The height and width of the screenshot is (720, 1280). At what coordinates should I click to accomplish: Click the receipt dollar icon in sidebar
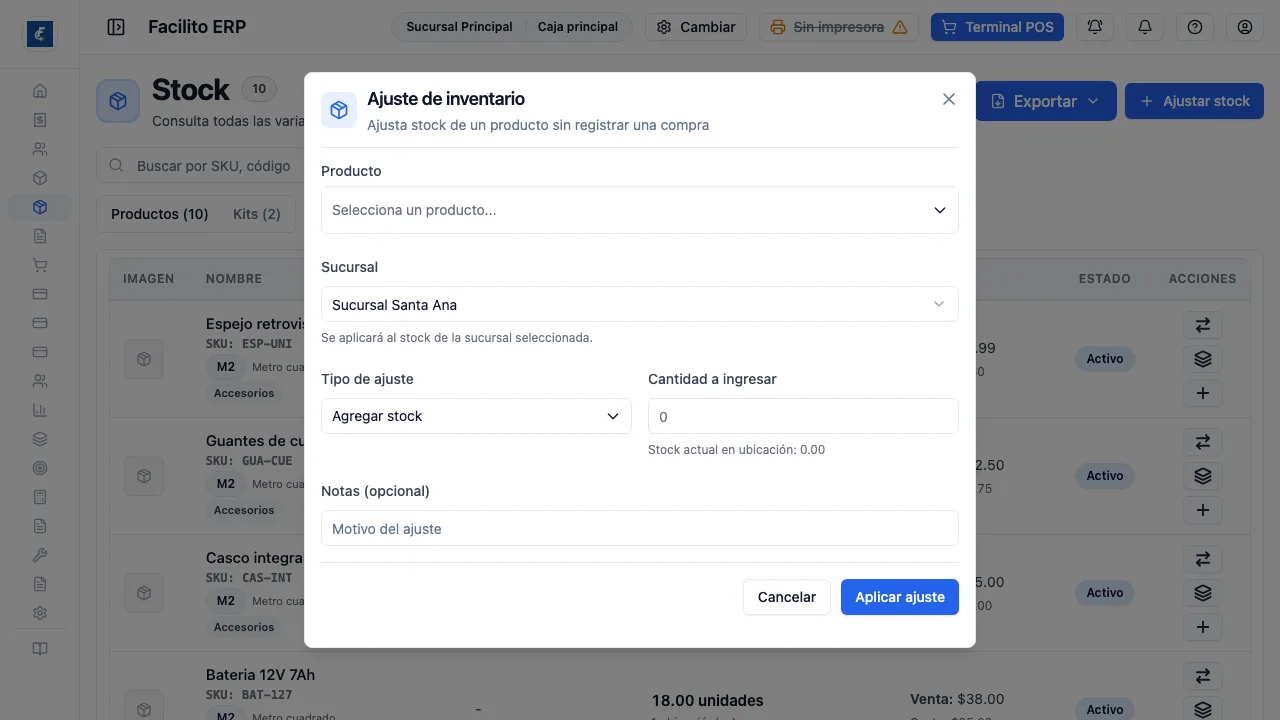click(40, 120)
